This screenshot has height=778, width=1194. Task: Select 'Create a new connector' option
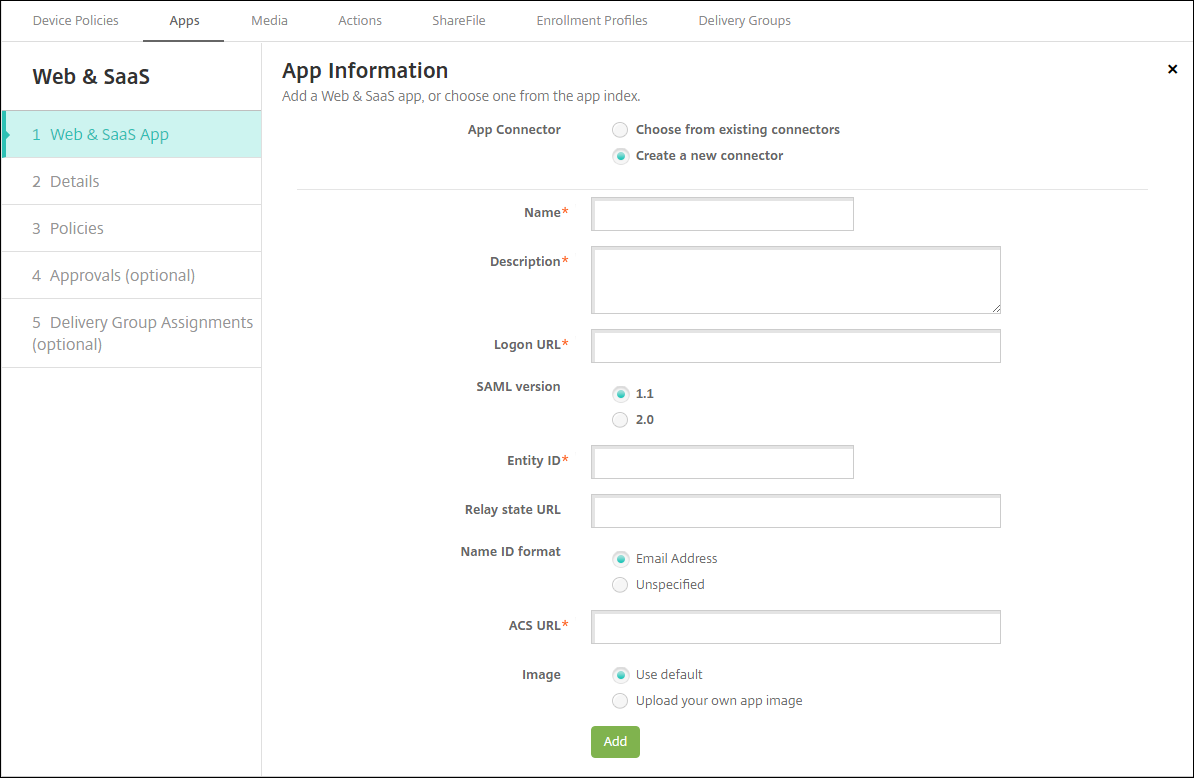[x=620, y=156]
